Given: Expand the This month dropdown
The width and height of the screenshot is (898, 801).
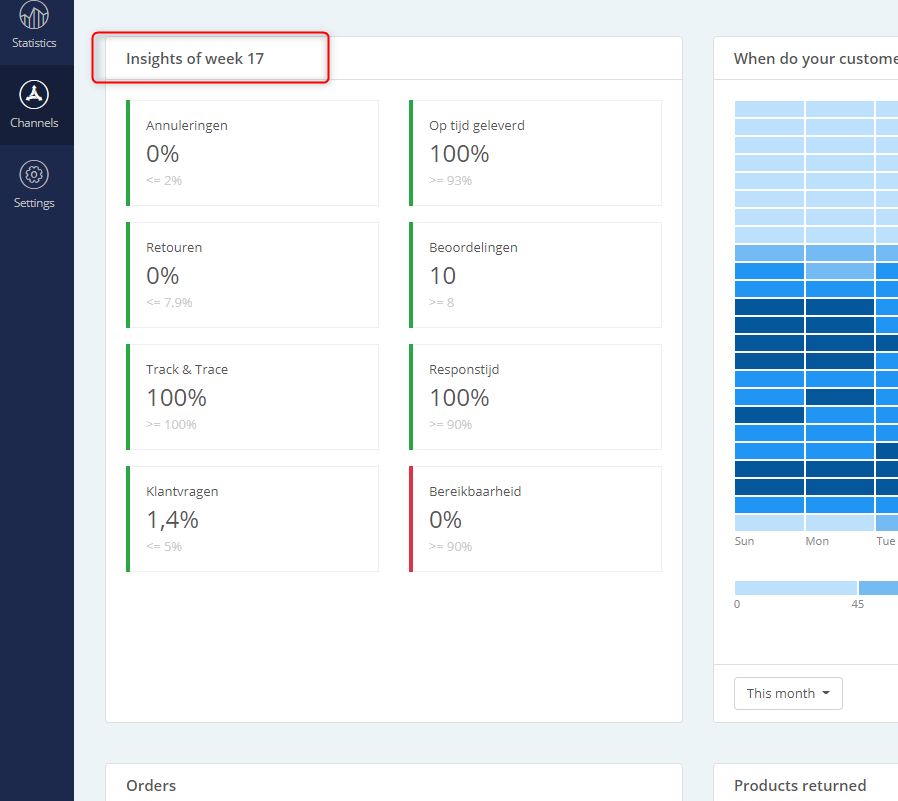Looking at the screenshot, I should tap(788, 693).
